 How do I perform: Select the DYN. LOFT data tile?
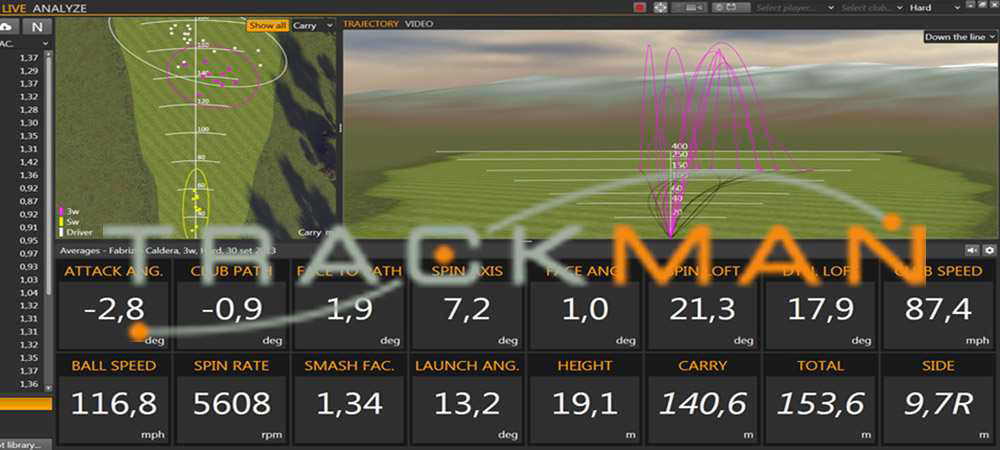820,303
